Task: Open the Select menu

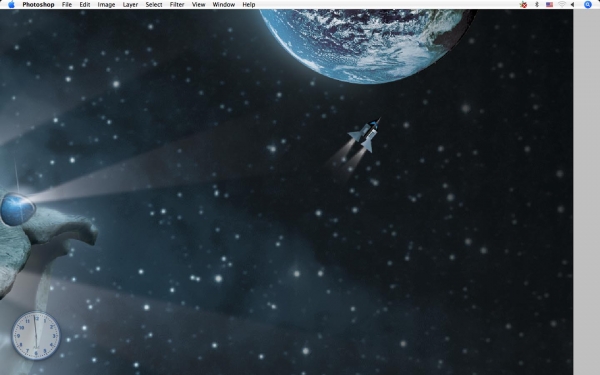Action: 154,5
